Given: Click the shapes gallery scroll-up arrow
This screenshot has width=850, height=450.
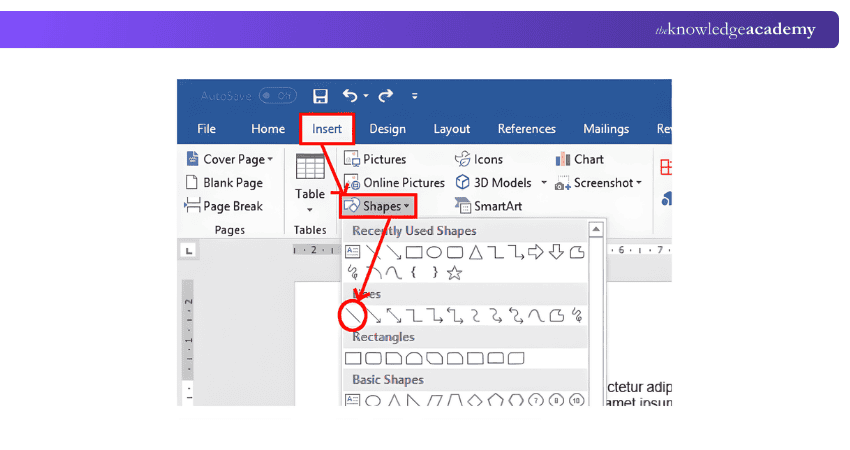Looking at the screenshot, I should pyautogui.click(x=596, y=229).
